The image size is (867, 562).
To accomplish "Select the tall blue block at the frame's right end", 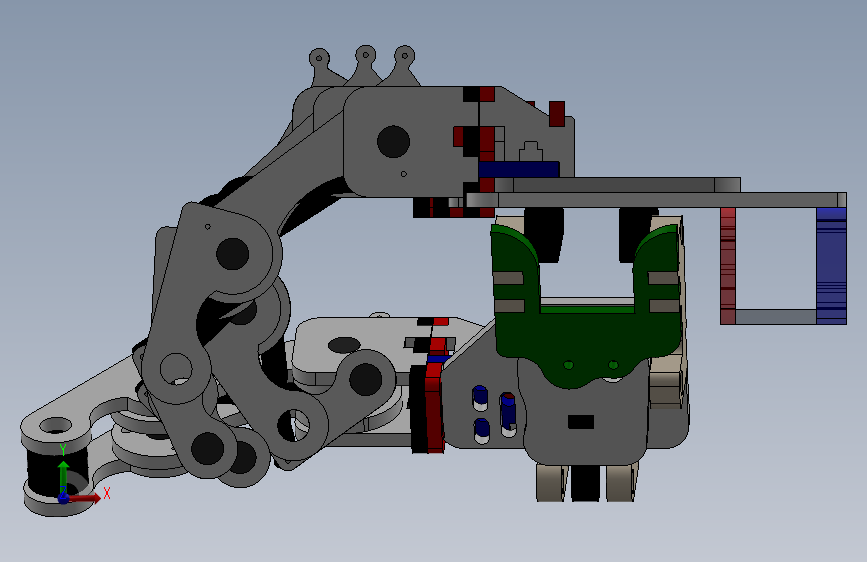I will tap(832, 266).
